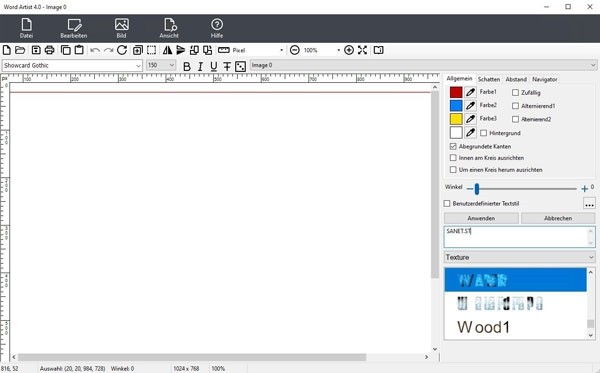Check Um einen Kreis herum ausrichten
600x373 pixels.
pyautogui.click(x=453, y=169)
